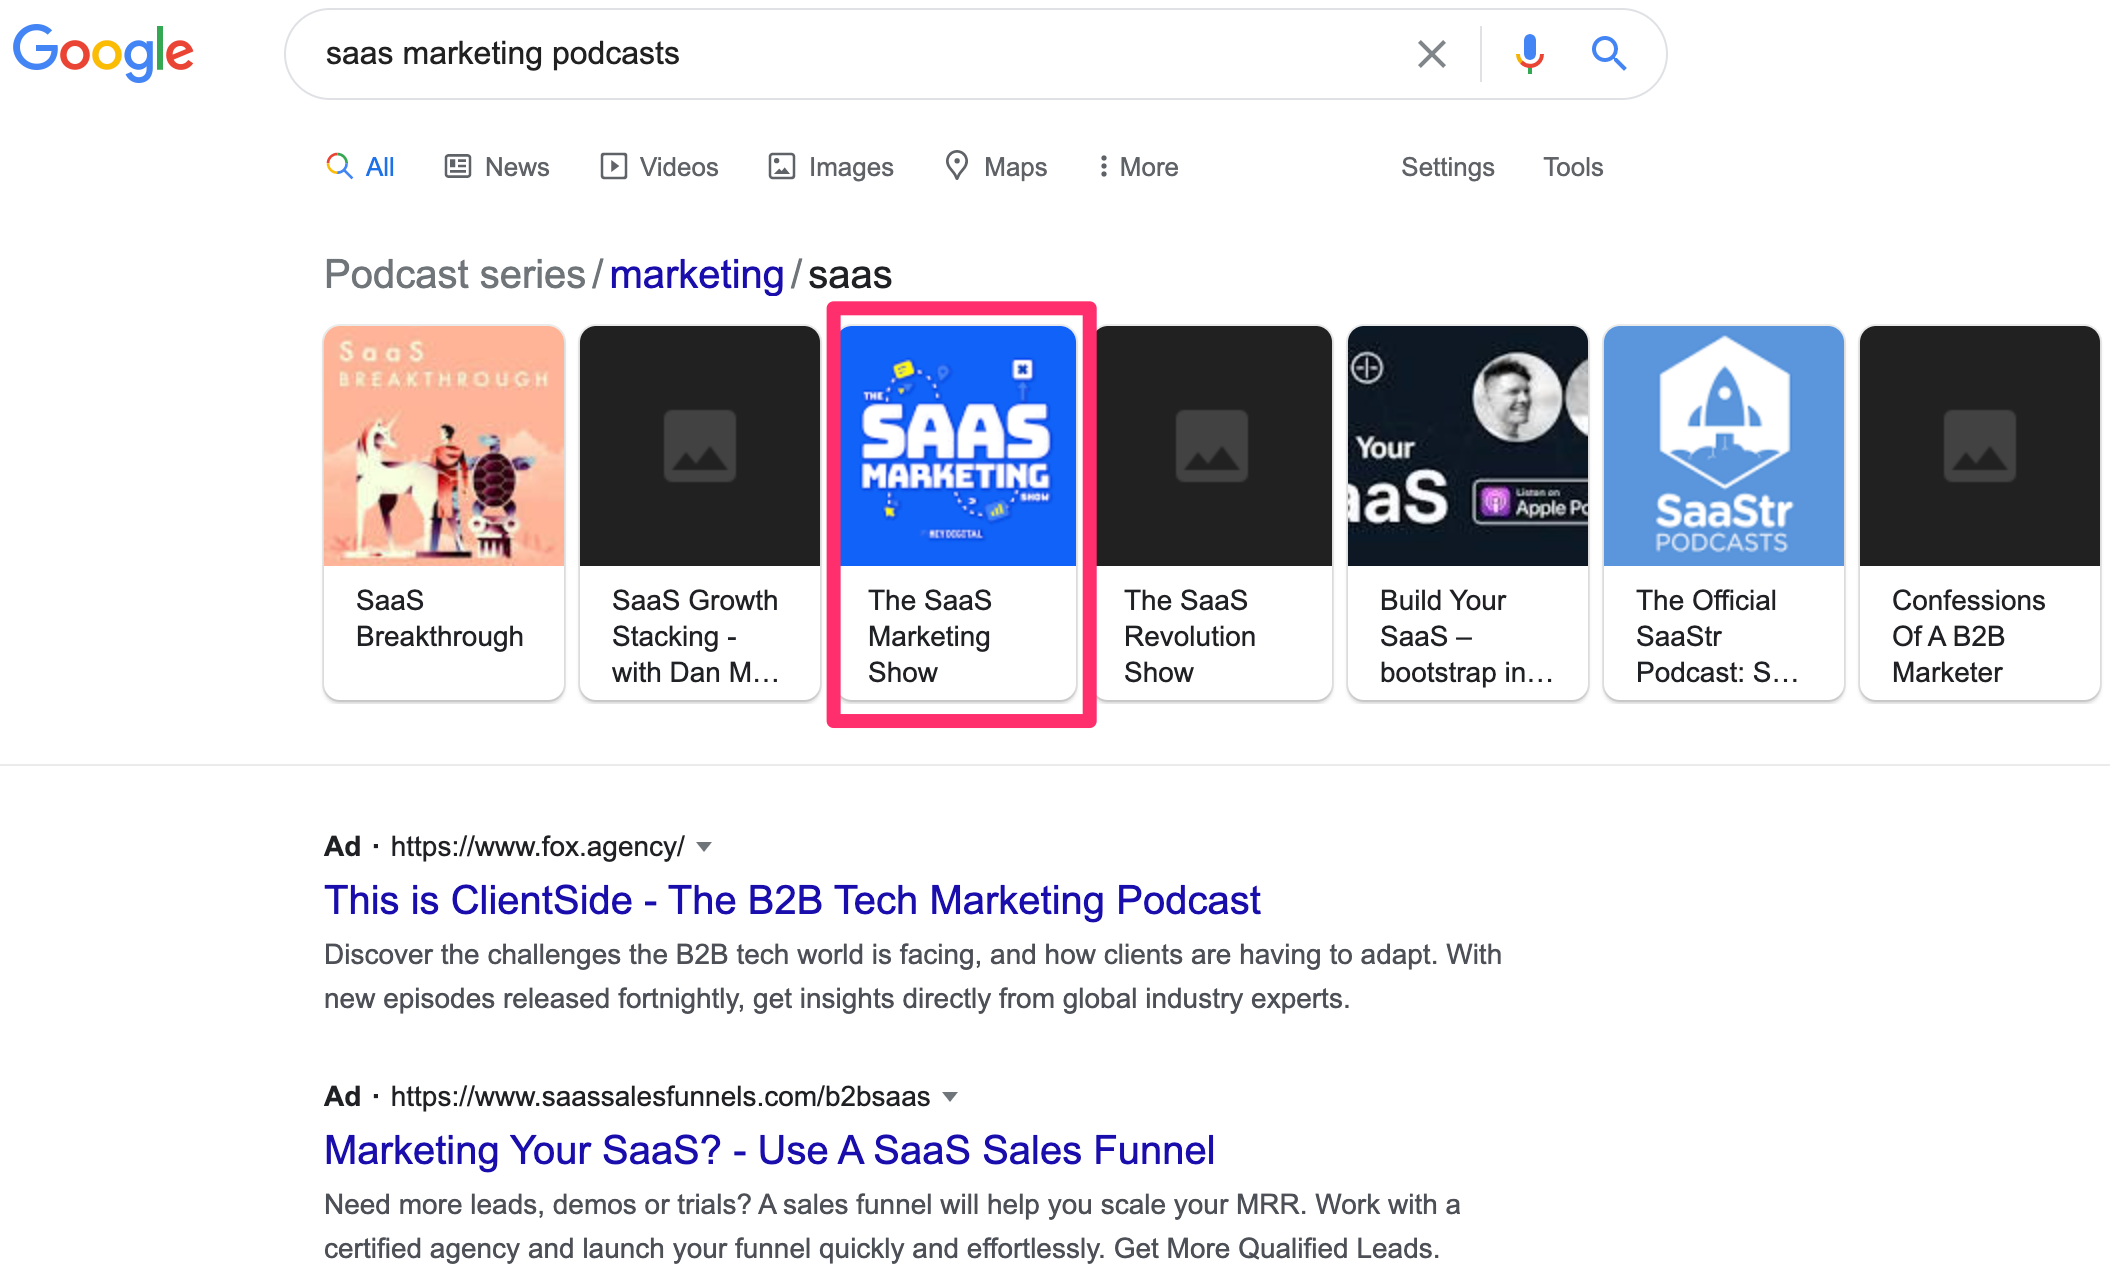Open The SaaS Revolution Show placeholder image

click(1212, 446)
